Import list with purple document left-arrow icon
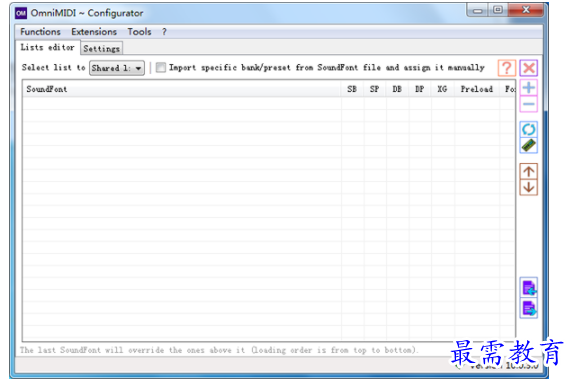572x384 pixels. tap(529, 288)
